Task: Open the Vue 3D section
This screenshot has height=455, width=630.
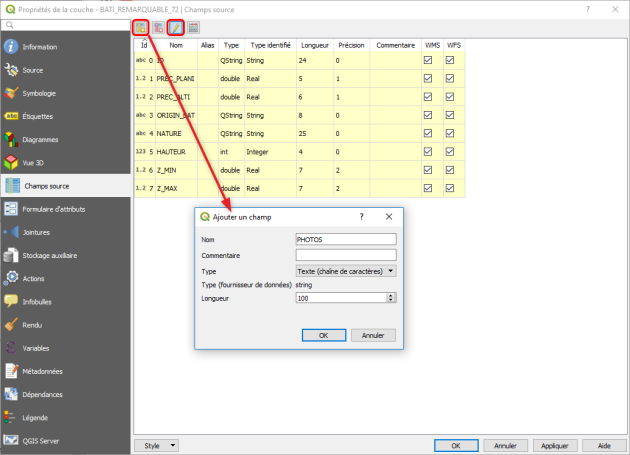Action: [65, 163]
